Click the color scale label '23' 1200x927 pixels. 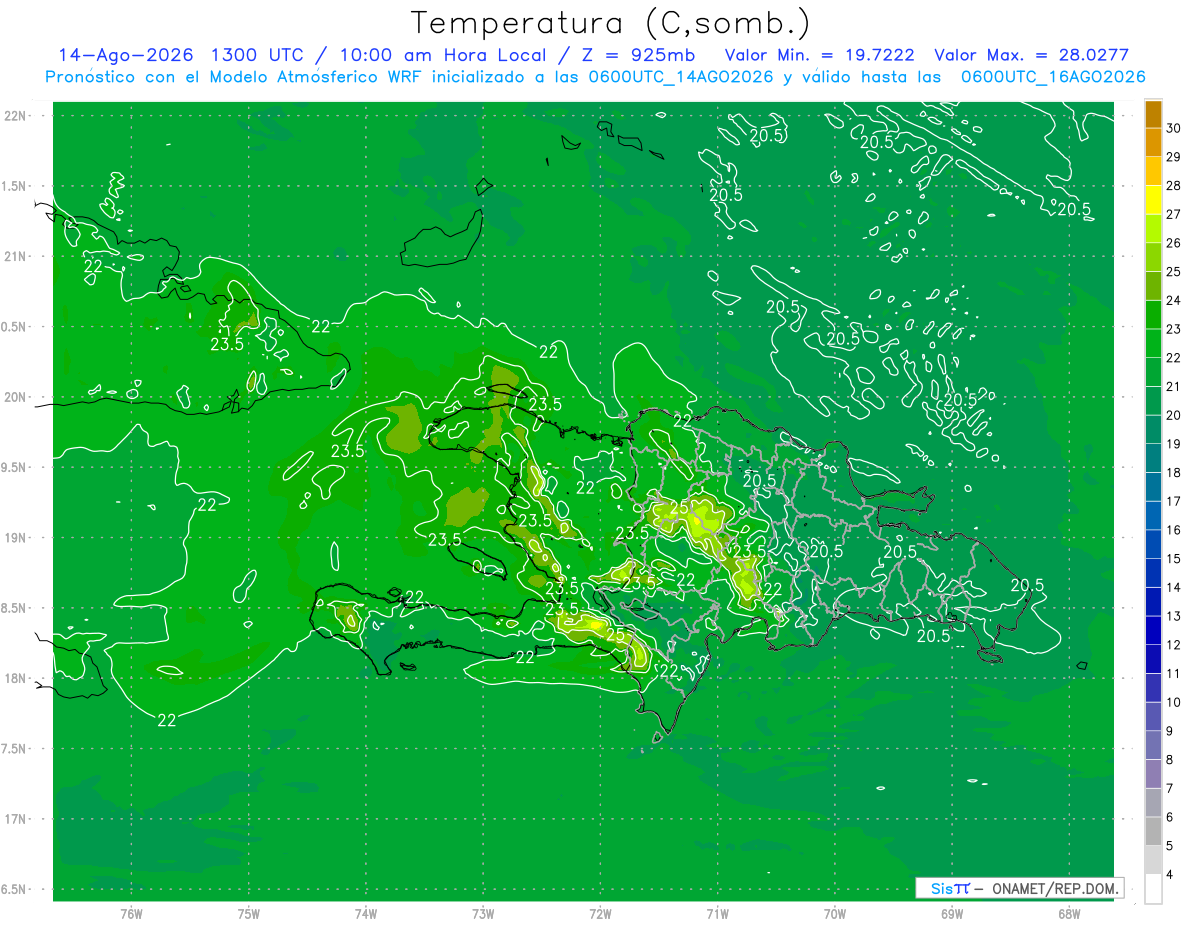click(1174, 329)
